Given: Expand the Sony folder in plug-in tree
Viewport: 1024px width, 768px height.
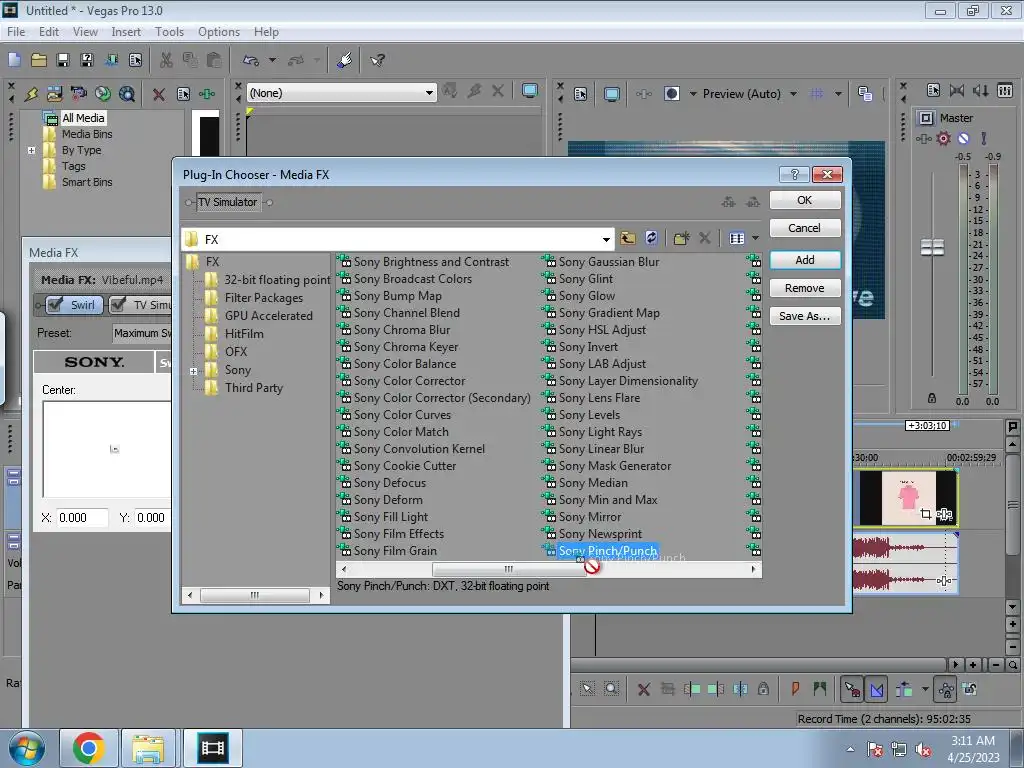Looking at the screenshot, I should [x=193, y=371].
